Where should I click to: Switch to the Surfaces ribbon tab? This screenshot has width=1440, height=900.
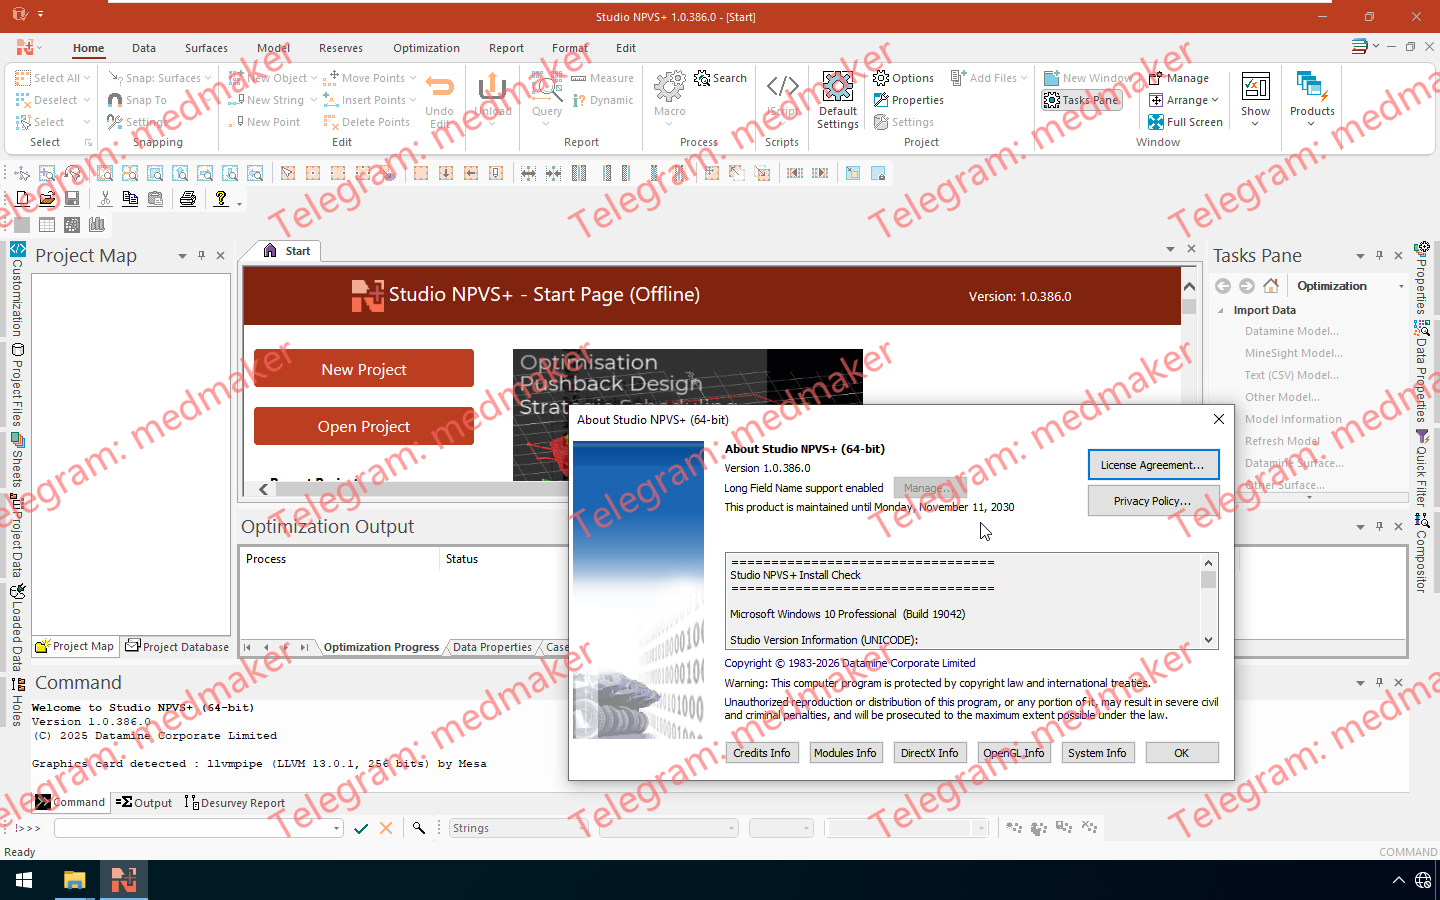[206, 48]
